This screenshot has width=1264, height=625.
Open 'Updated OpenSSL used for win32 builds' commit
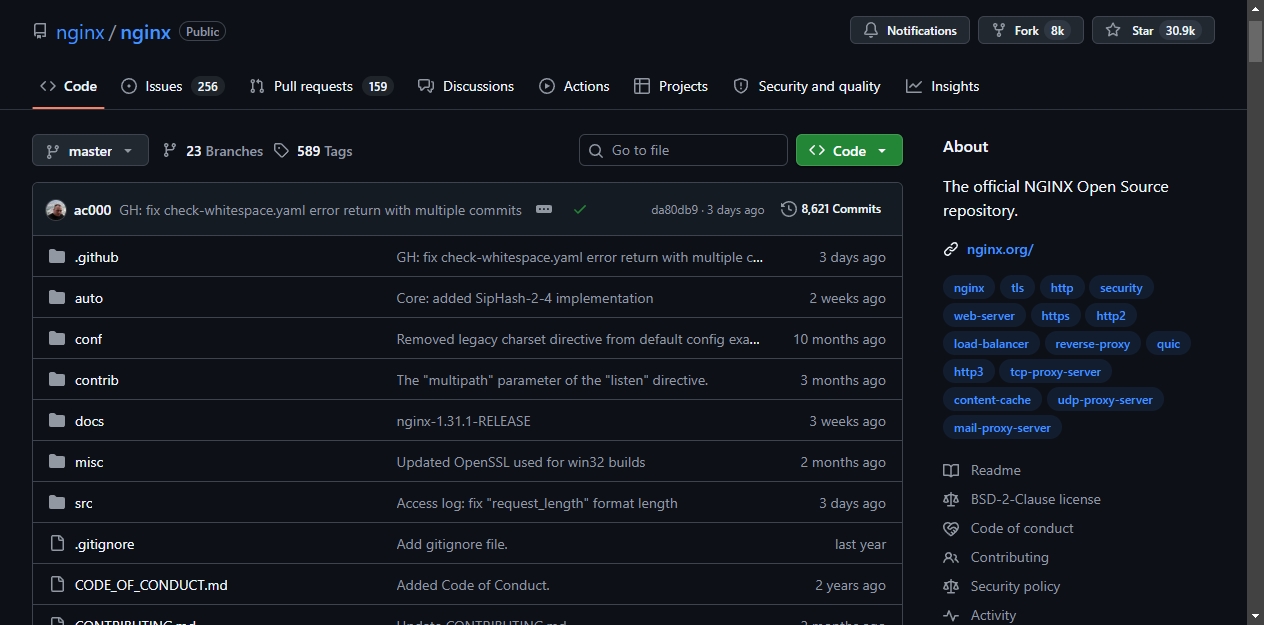[x=521, y=462]
